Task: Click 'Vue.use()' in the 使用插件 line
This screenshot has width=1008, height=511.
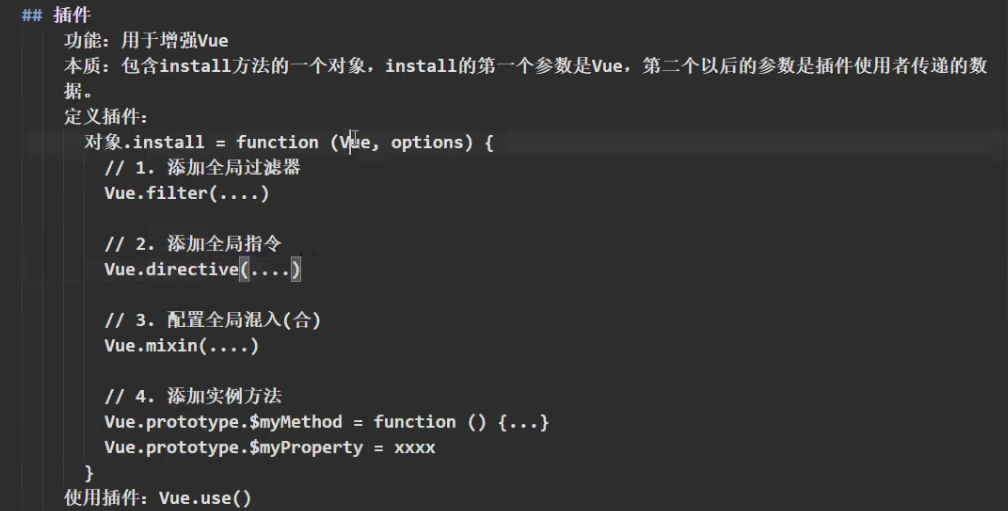Action: click(205, 498)
